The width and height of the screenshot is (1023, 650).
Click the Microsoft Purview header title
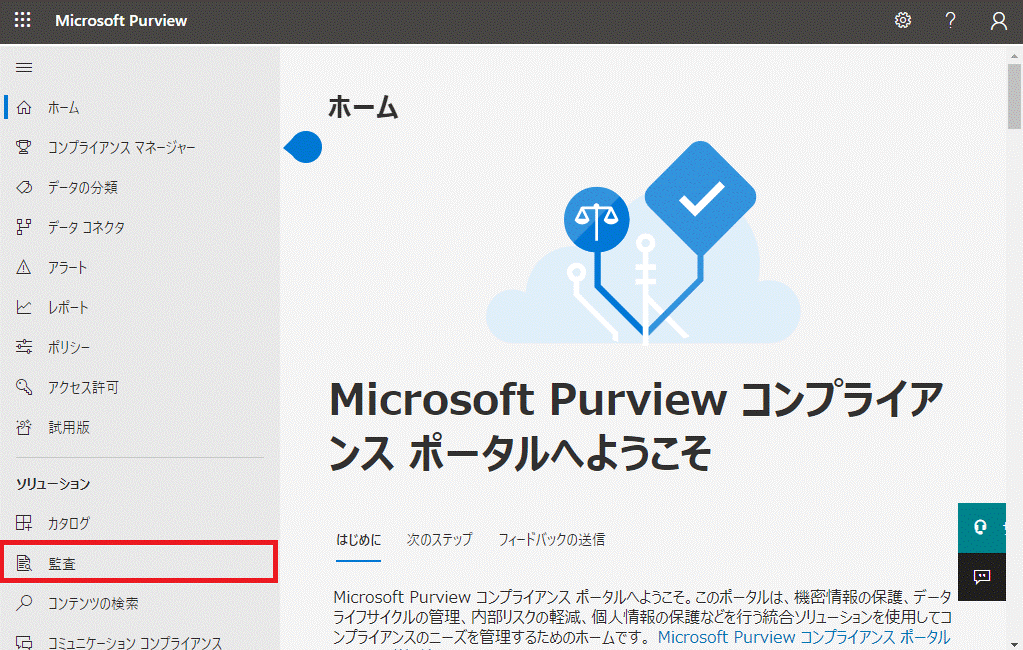pos(121,20)
